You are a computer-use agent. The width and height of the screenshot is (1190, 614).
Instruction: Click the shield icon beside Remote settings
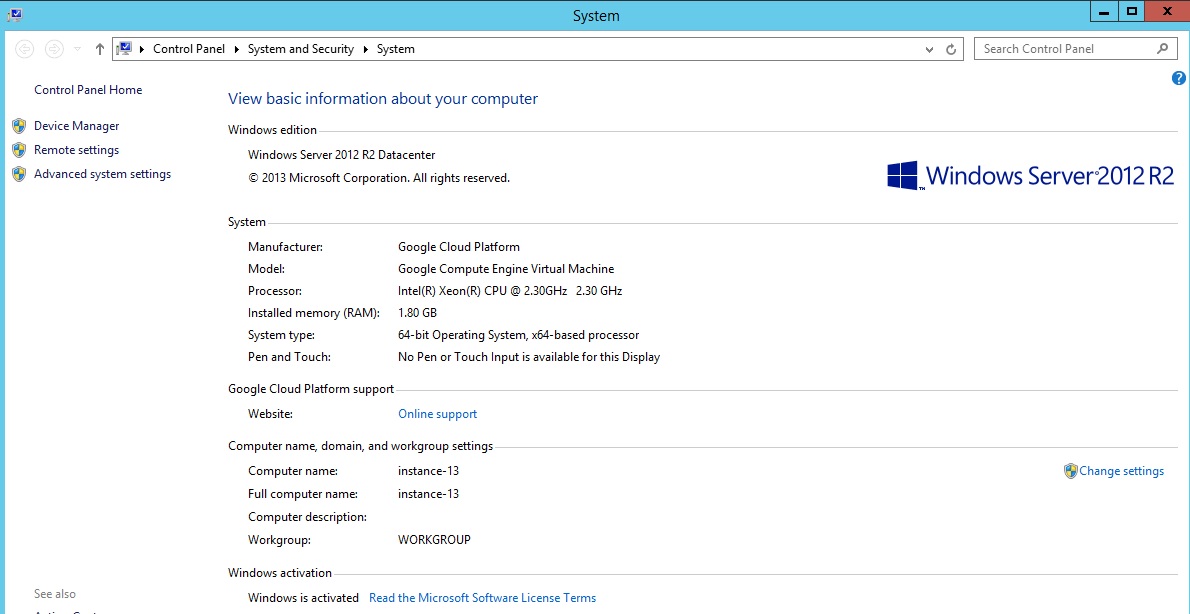[x=20, y=150]
